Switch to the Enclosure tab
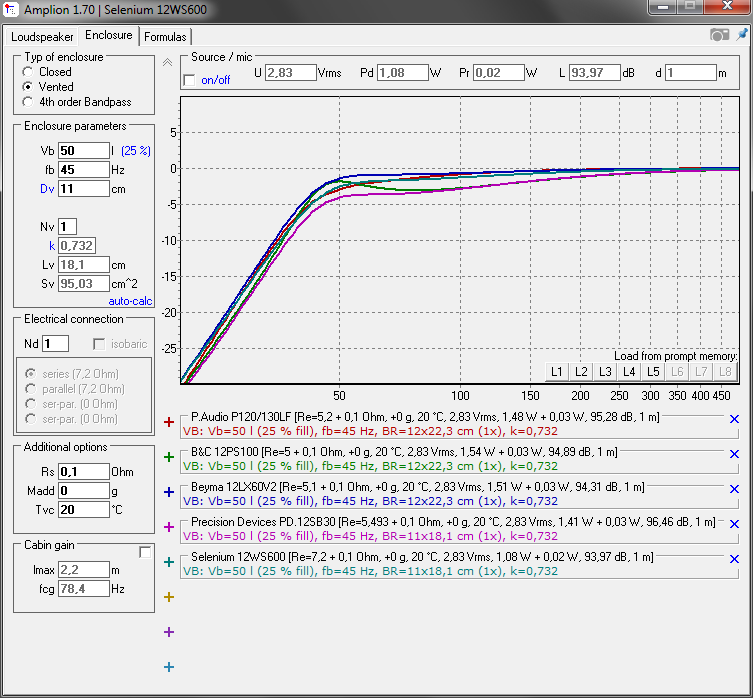This screenshot has height=698, width=753. (x=109, y=36)
